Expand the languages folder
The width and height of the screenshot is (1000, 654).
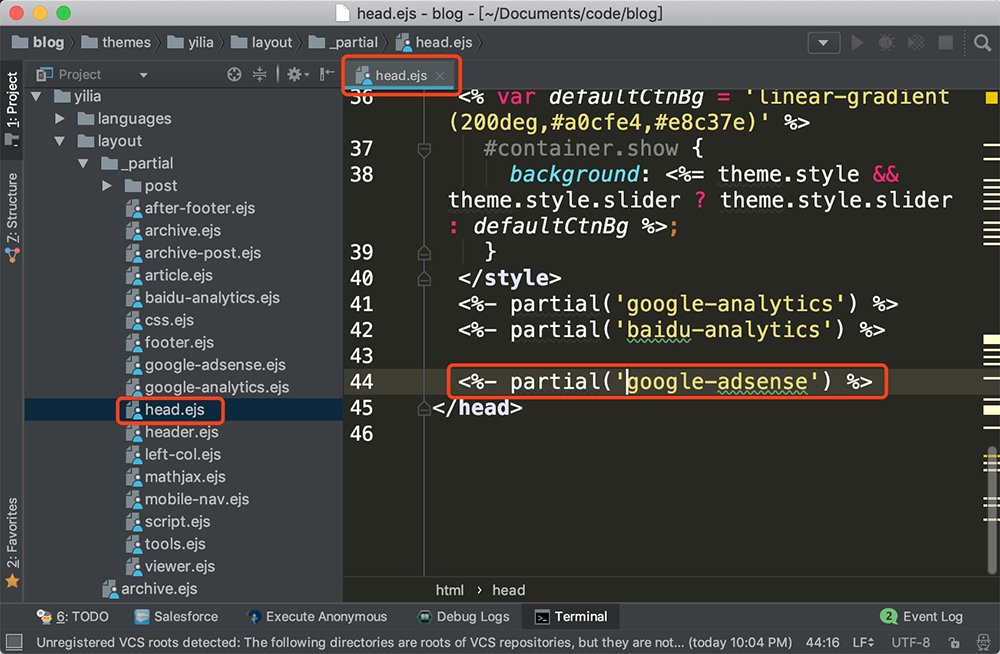(x=60, y=119)
